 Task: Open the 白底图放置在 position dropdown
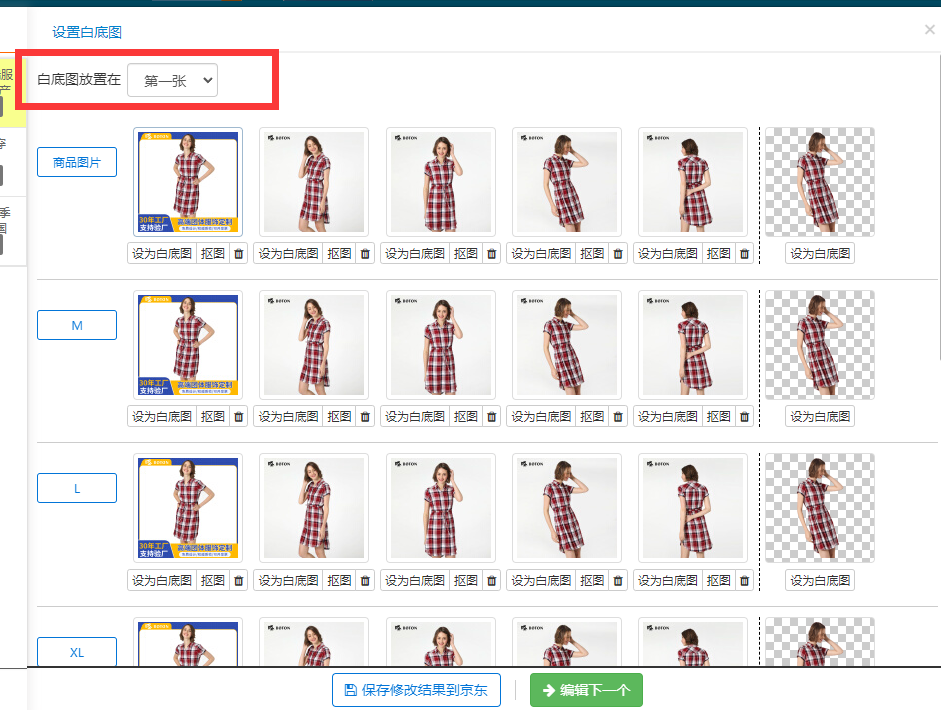[x=173, y=81]
